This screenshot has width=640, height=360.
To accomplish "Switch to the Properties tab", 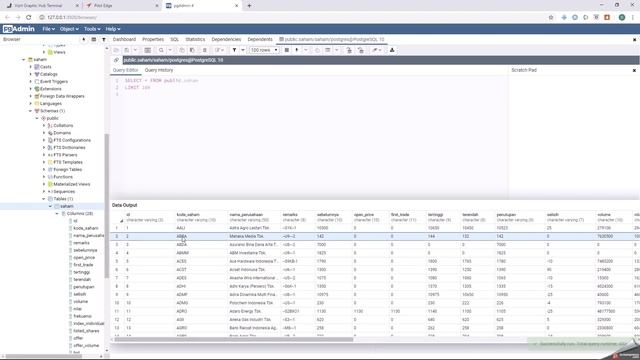I will pyautogui.click(x=153, y=40).
